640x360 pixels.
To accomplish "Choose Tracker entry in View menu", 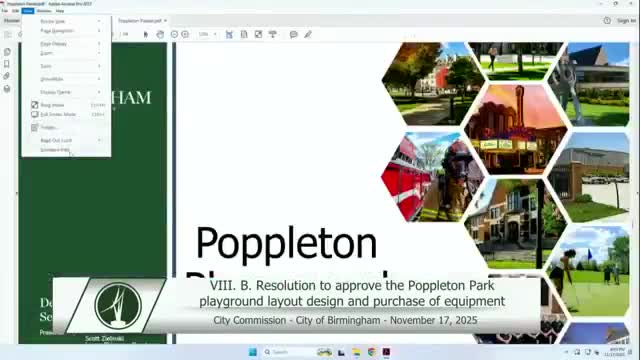I will (x=66, y=128).
